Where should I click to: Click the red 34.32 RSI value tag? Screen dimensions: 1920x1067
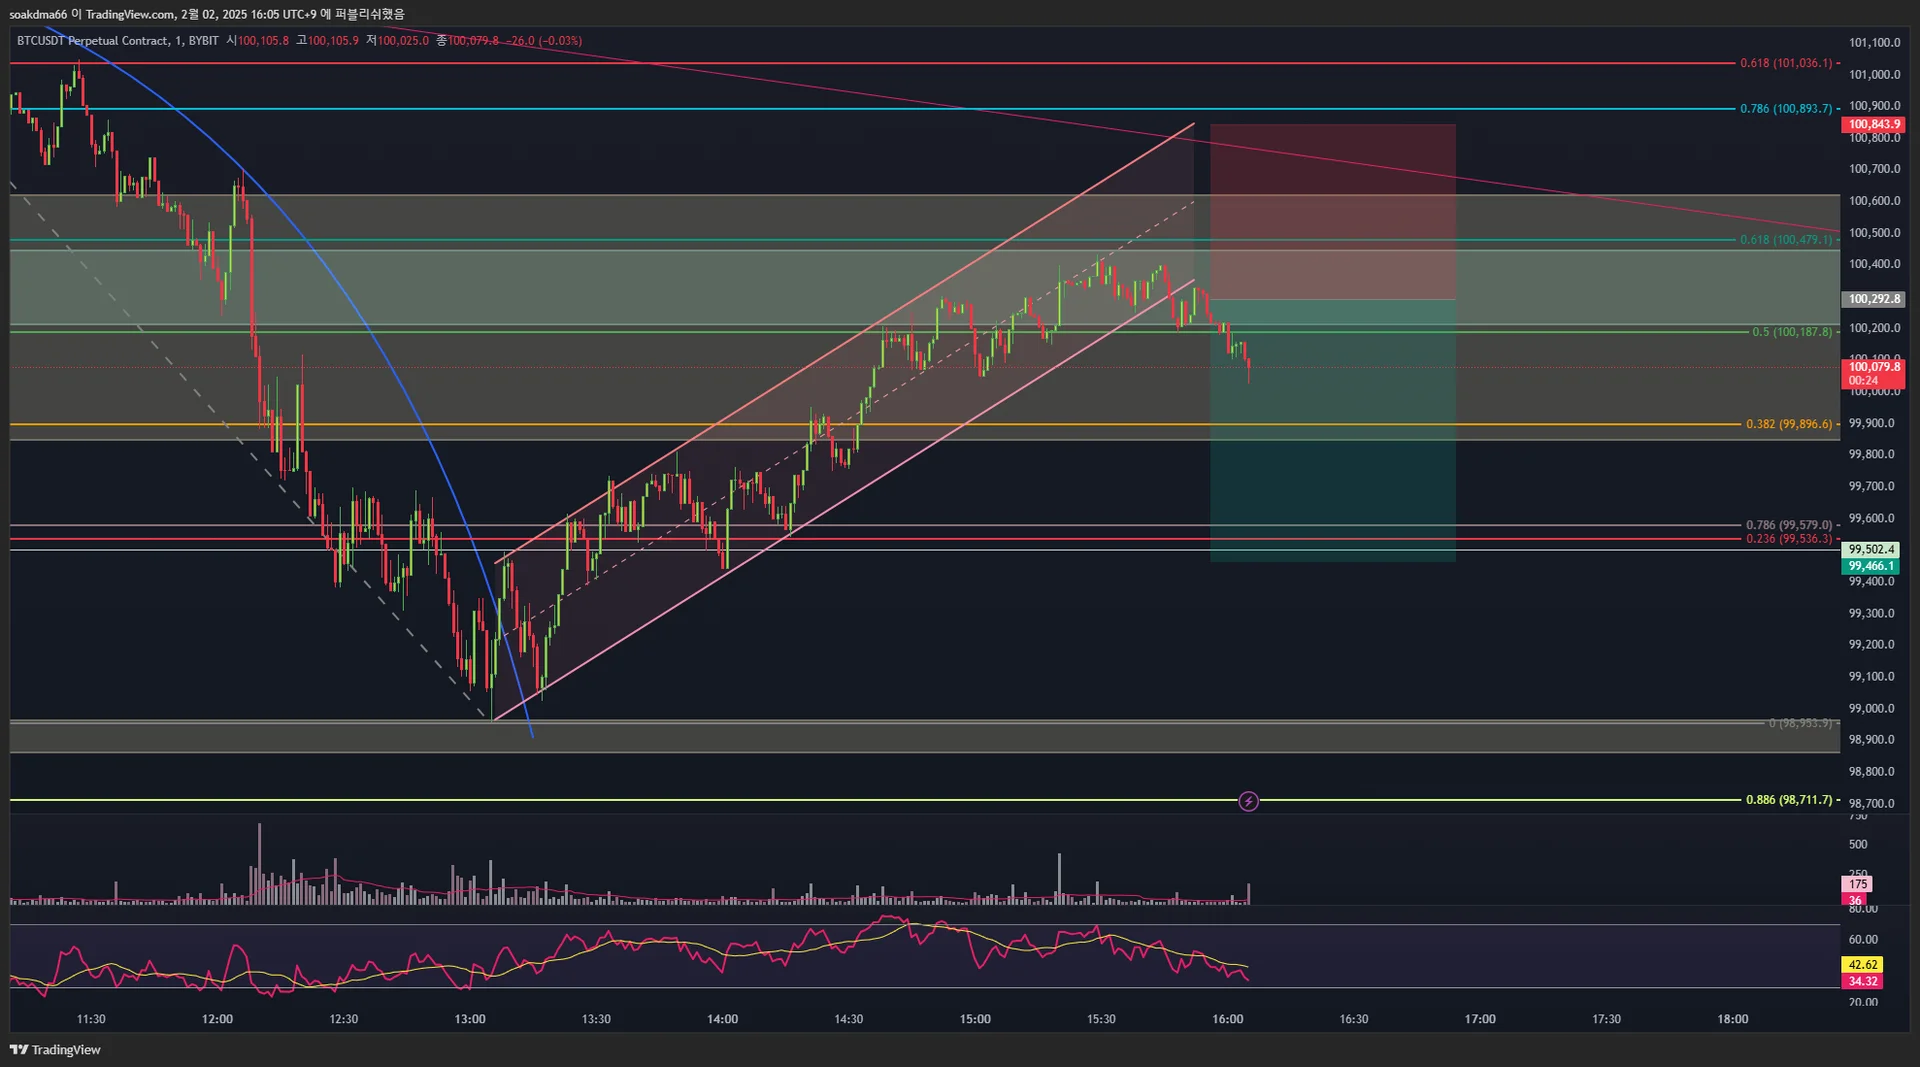pyautogui.click(x=1862, y=981)
